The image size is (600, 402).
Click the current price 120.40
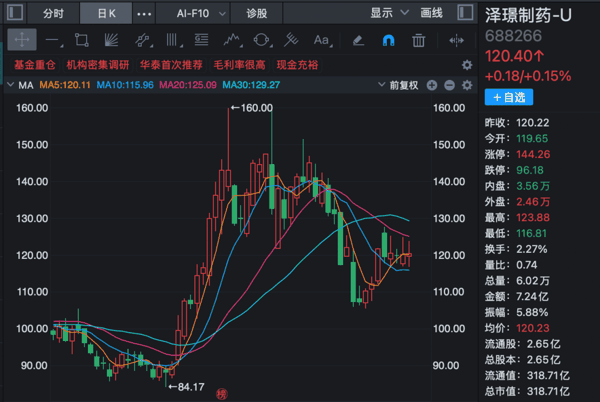point(514,56)
